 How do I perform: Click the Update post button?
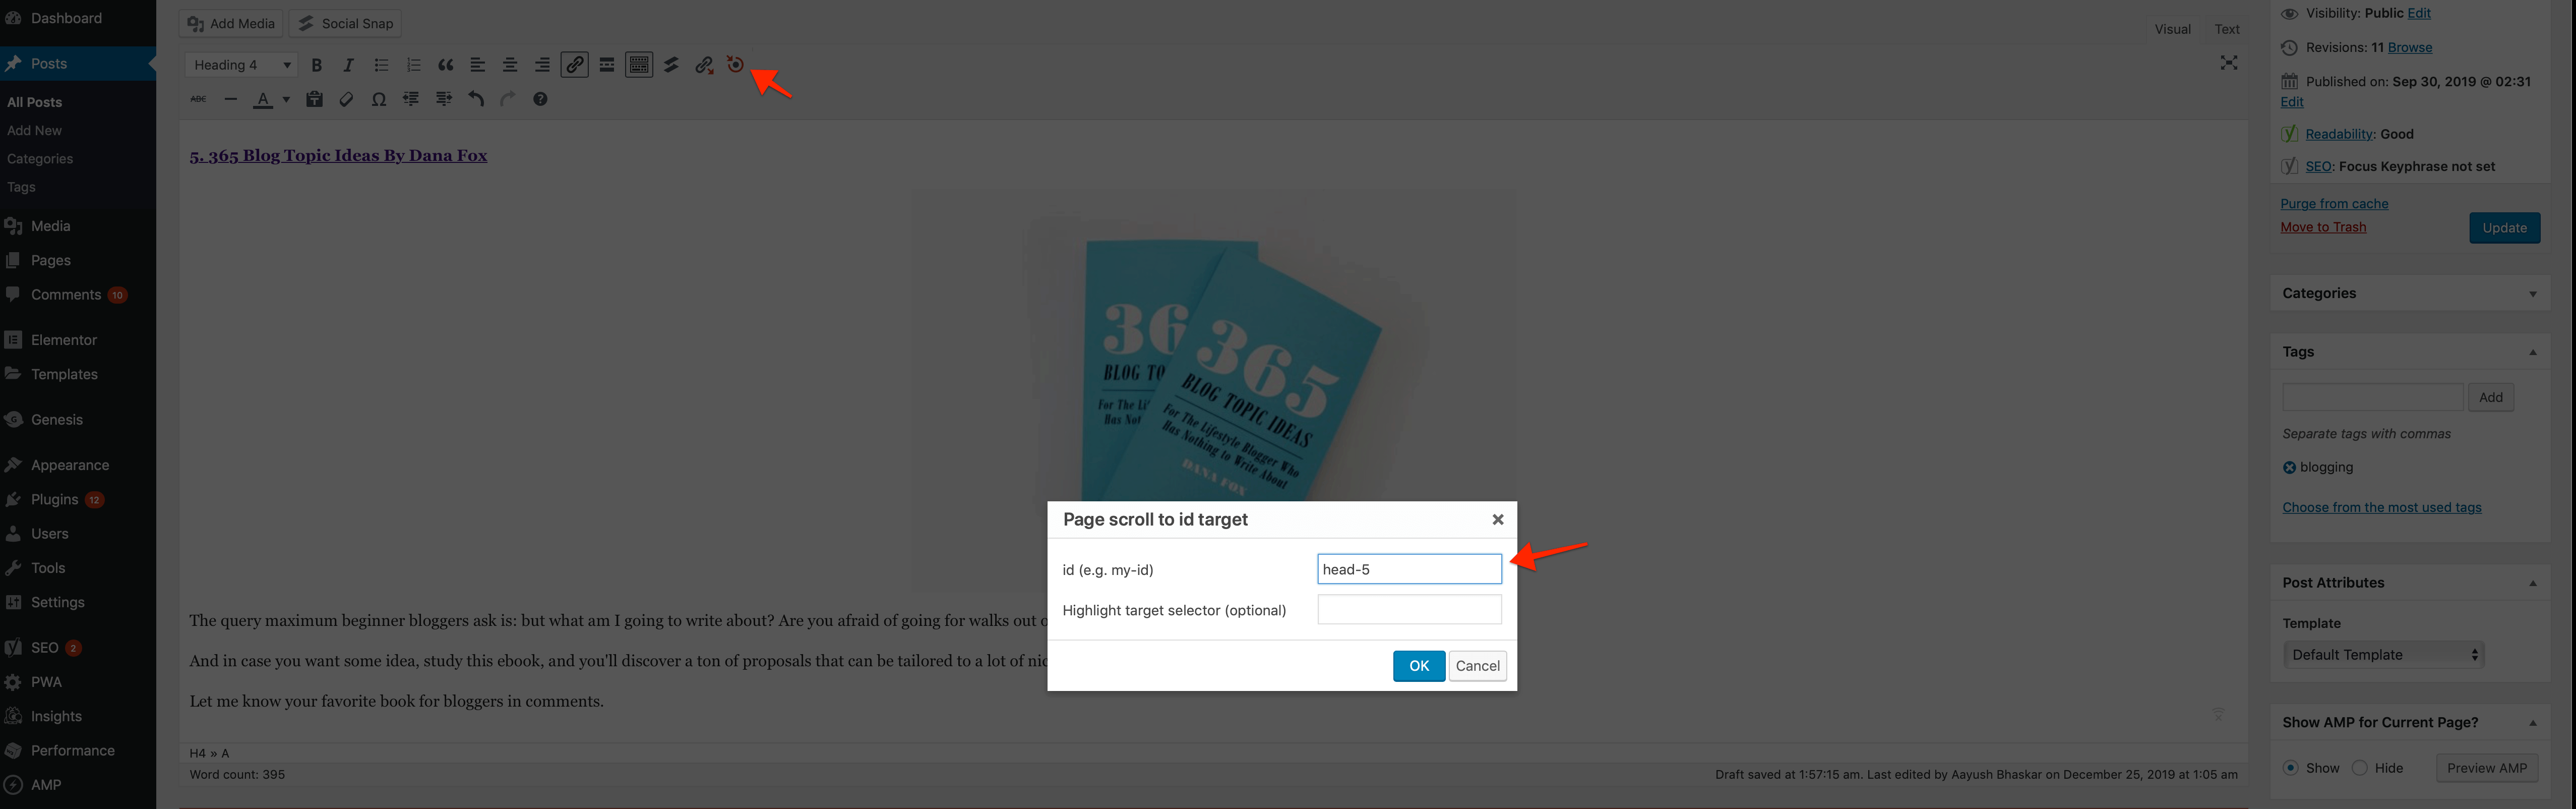point(2504,228)
